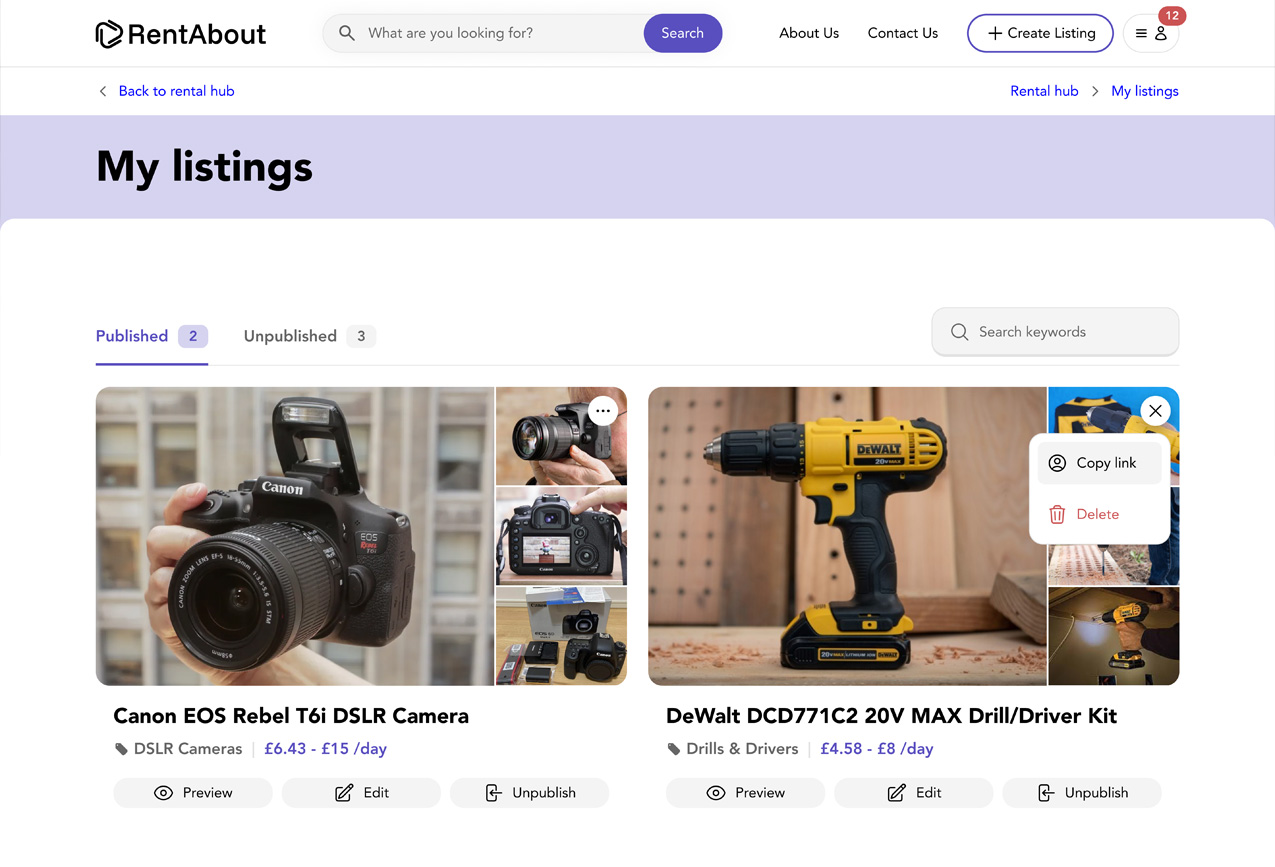This screenshot has width=1275, height=867.
Task: Open the About Us page
Action: click(x=809, y=33)
